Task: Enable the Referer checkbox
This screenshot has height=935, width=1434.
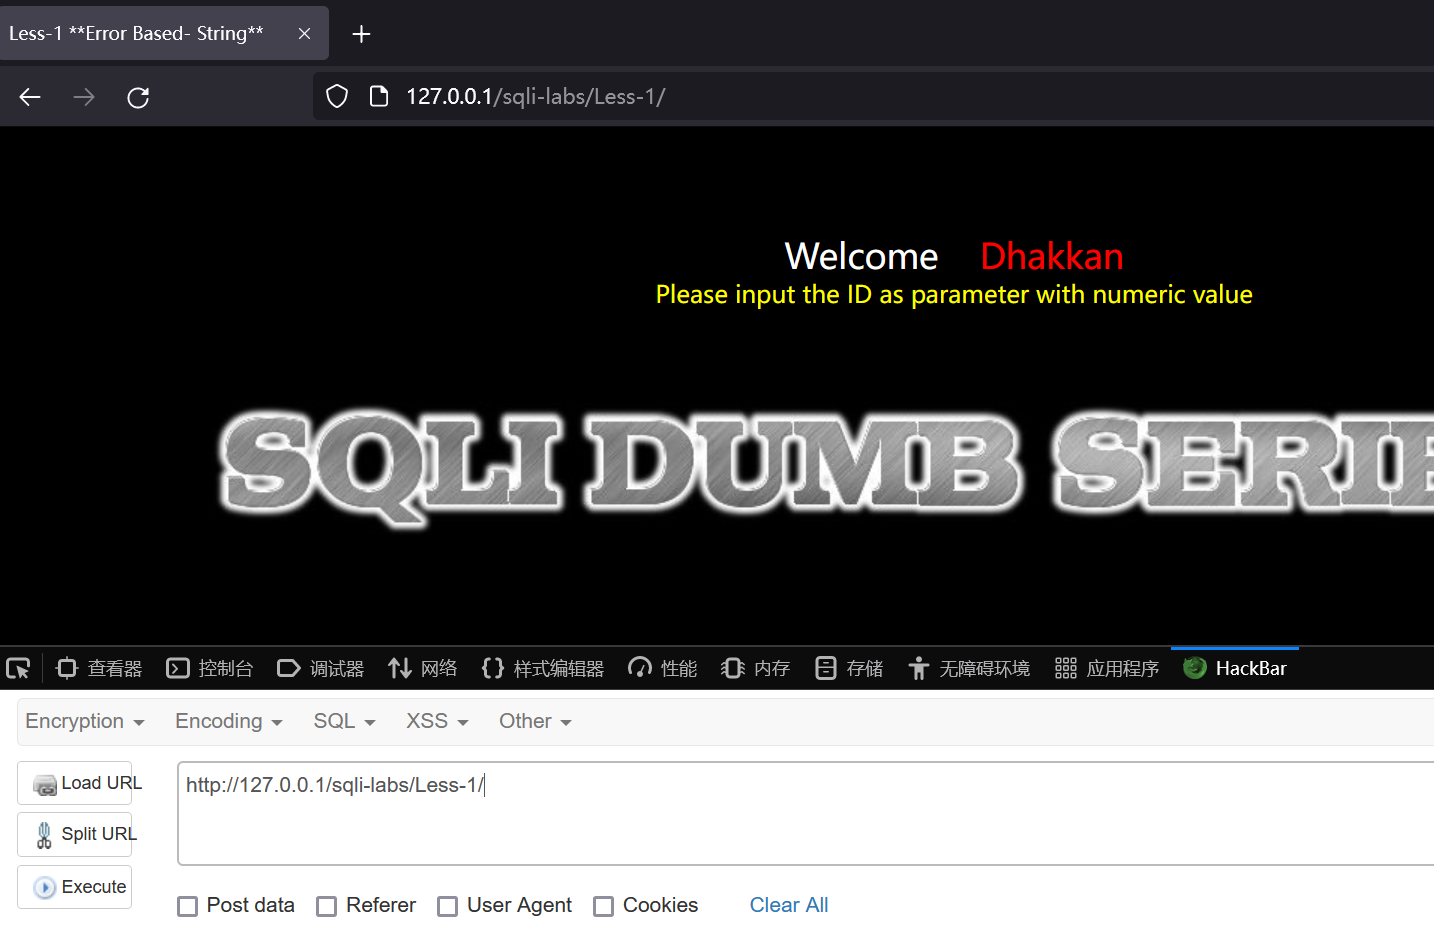Action: (326, 906)
